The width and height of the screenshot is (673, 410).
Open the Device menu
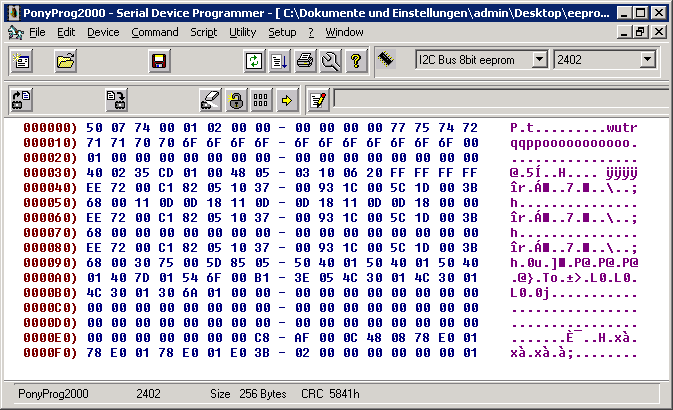tap(103, 32)
